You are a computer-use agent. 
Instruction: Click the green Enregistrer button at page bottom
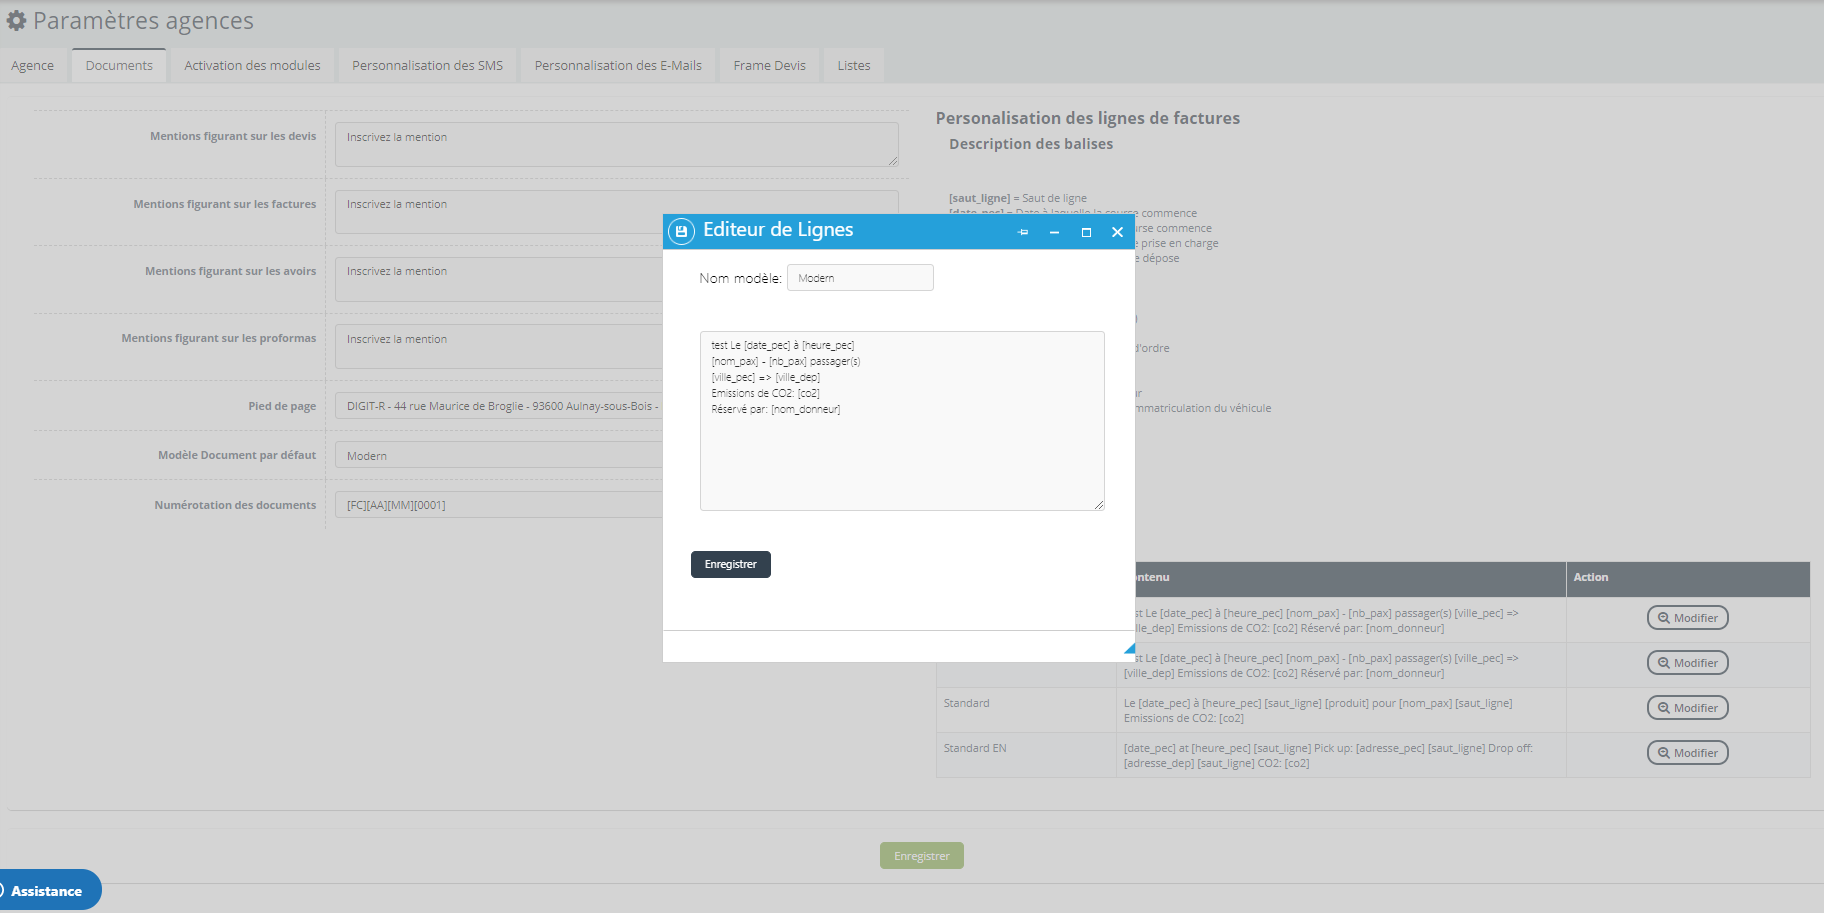921,856
